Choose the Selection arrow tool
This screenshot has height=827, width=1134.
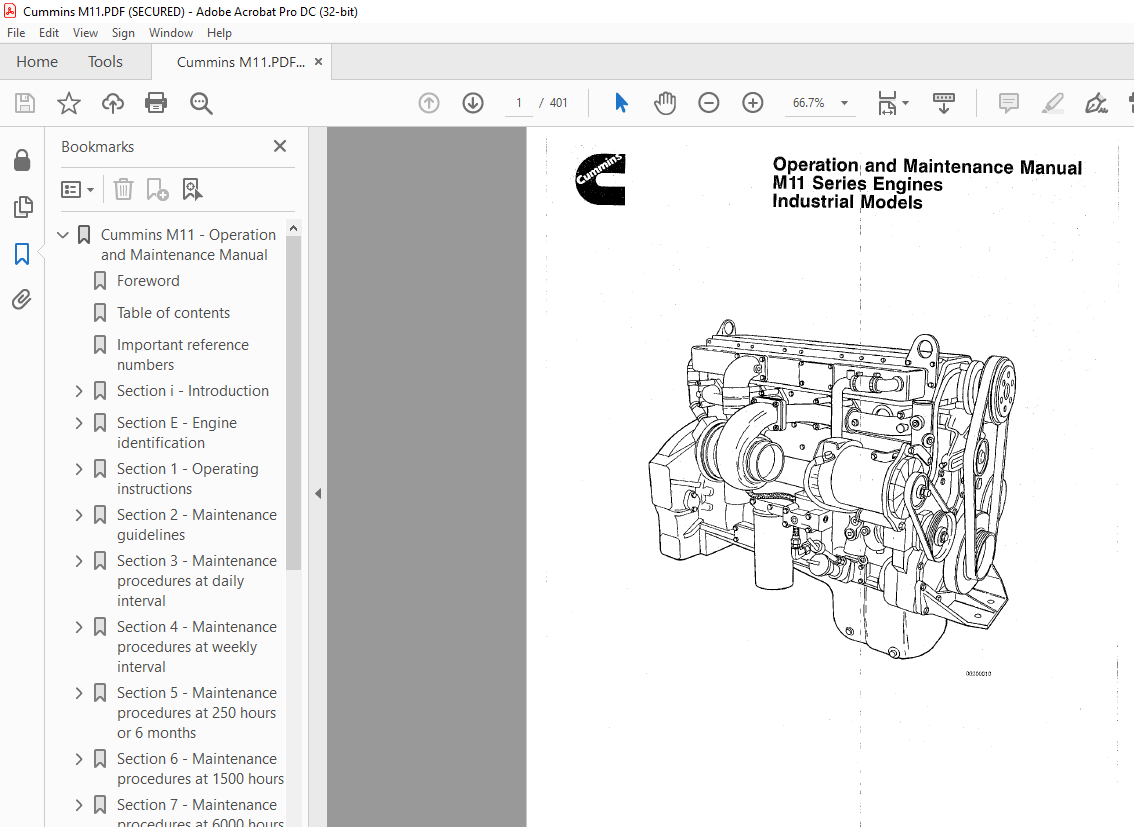pos(621,103)
